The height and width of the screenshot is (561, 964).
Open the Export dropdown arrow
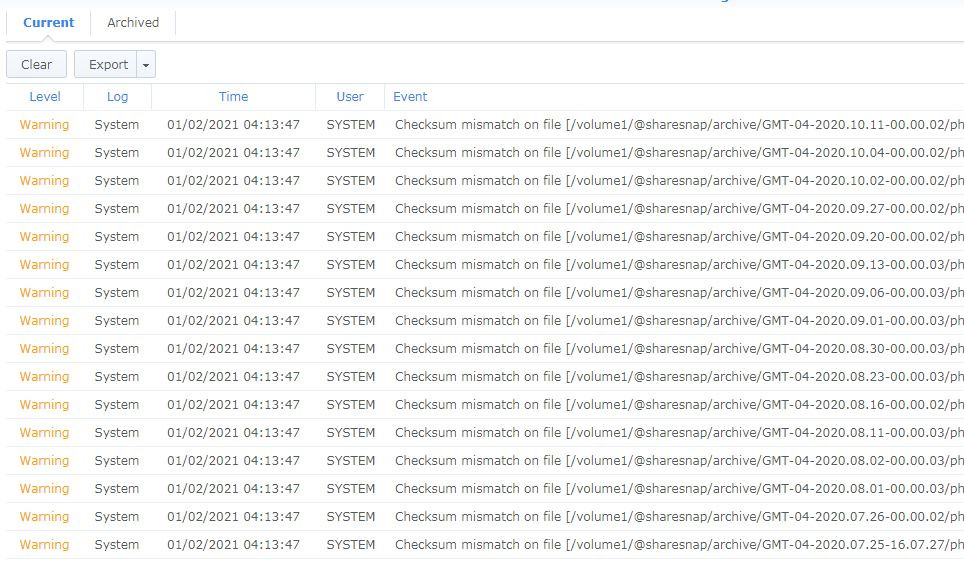click(x=146, y=65)
